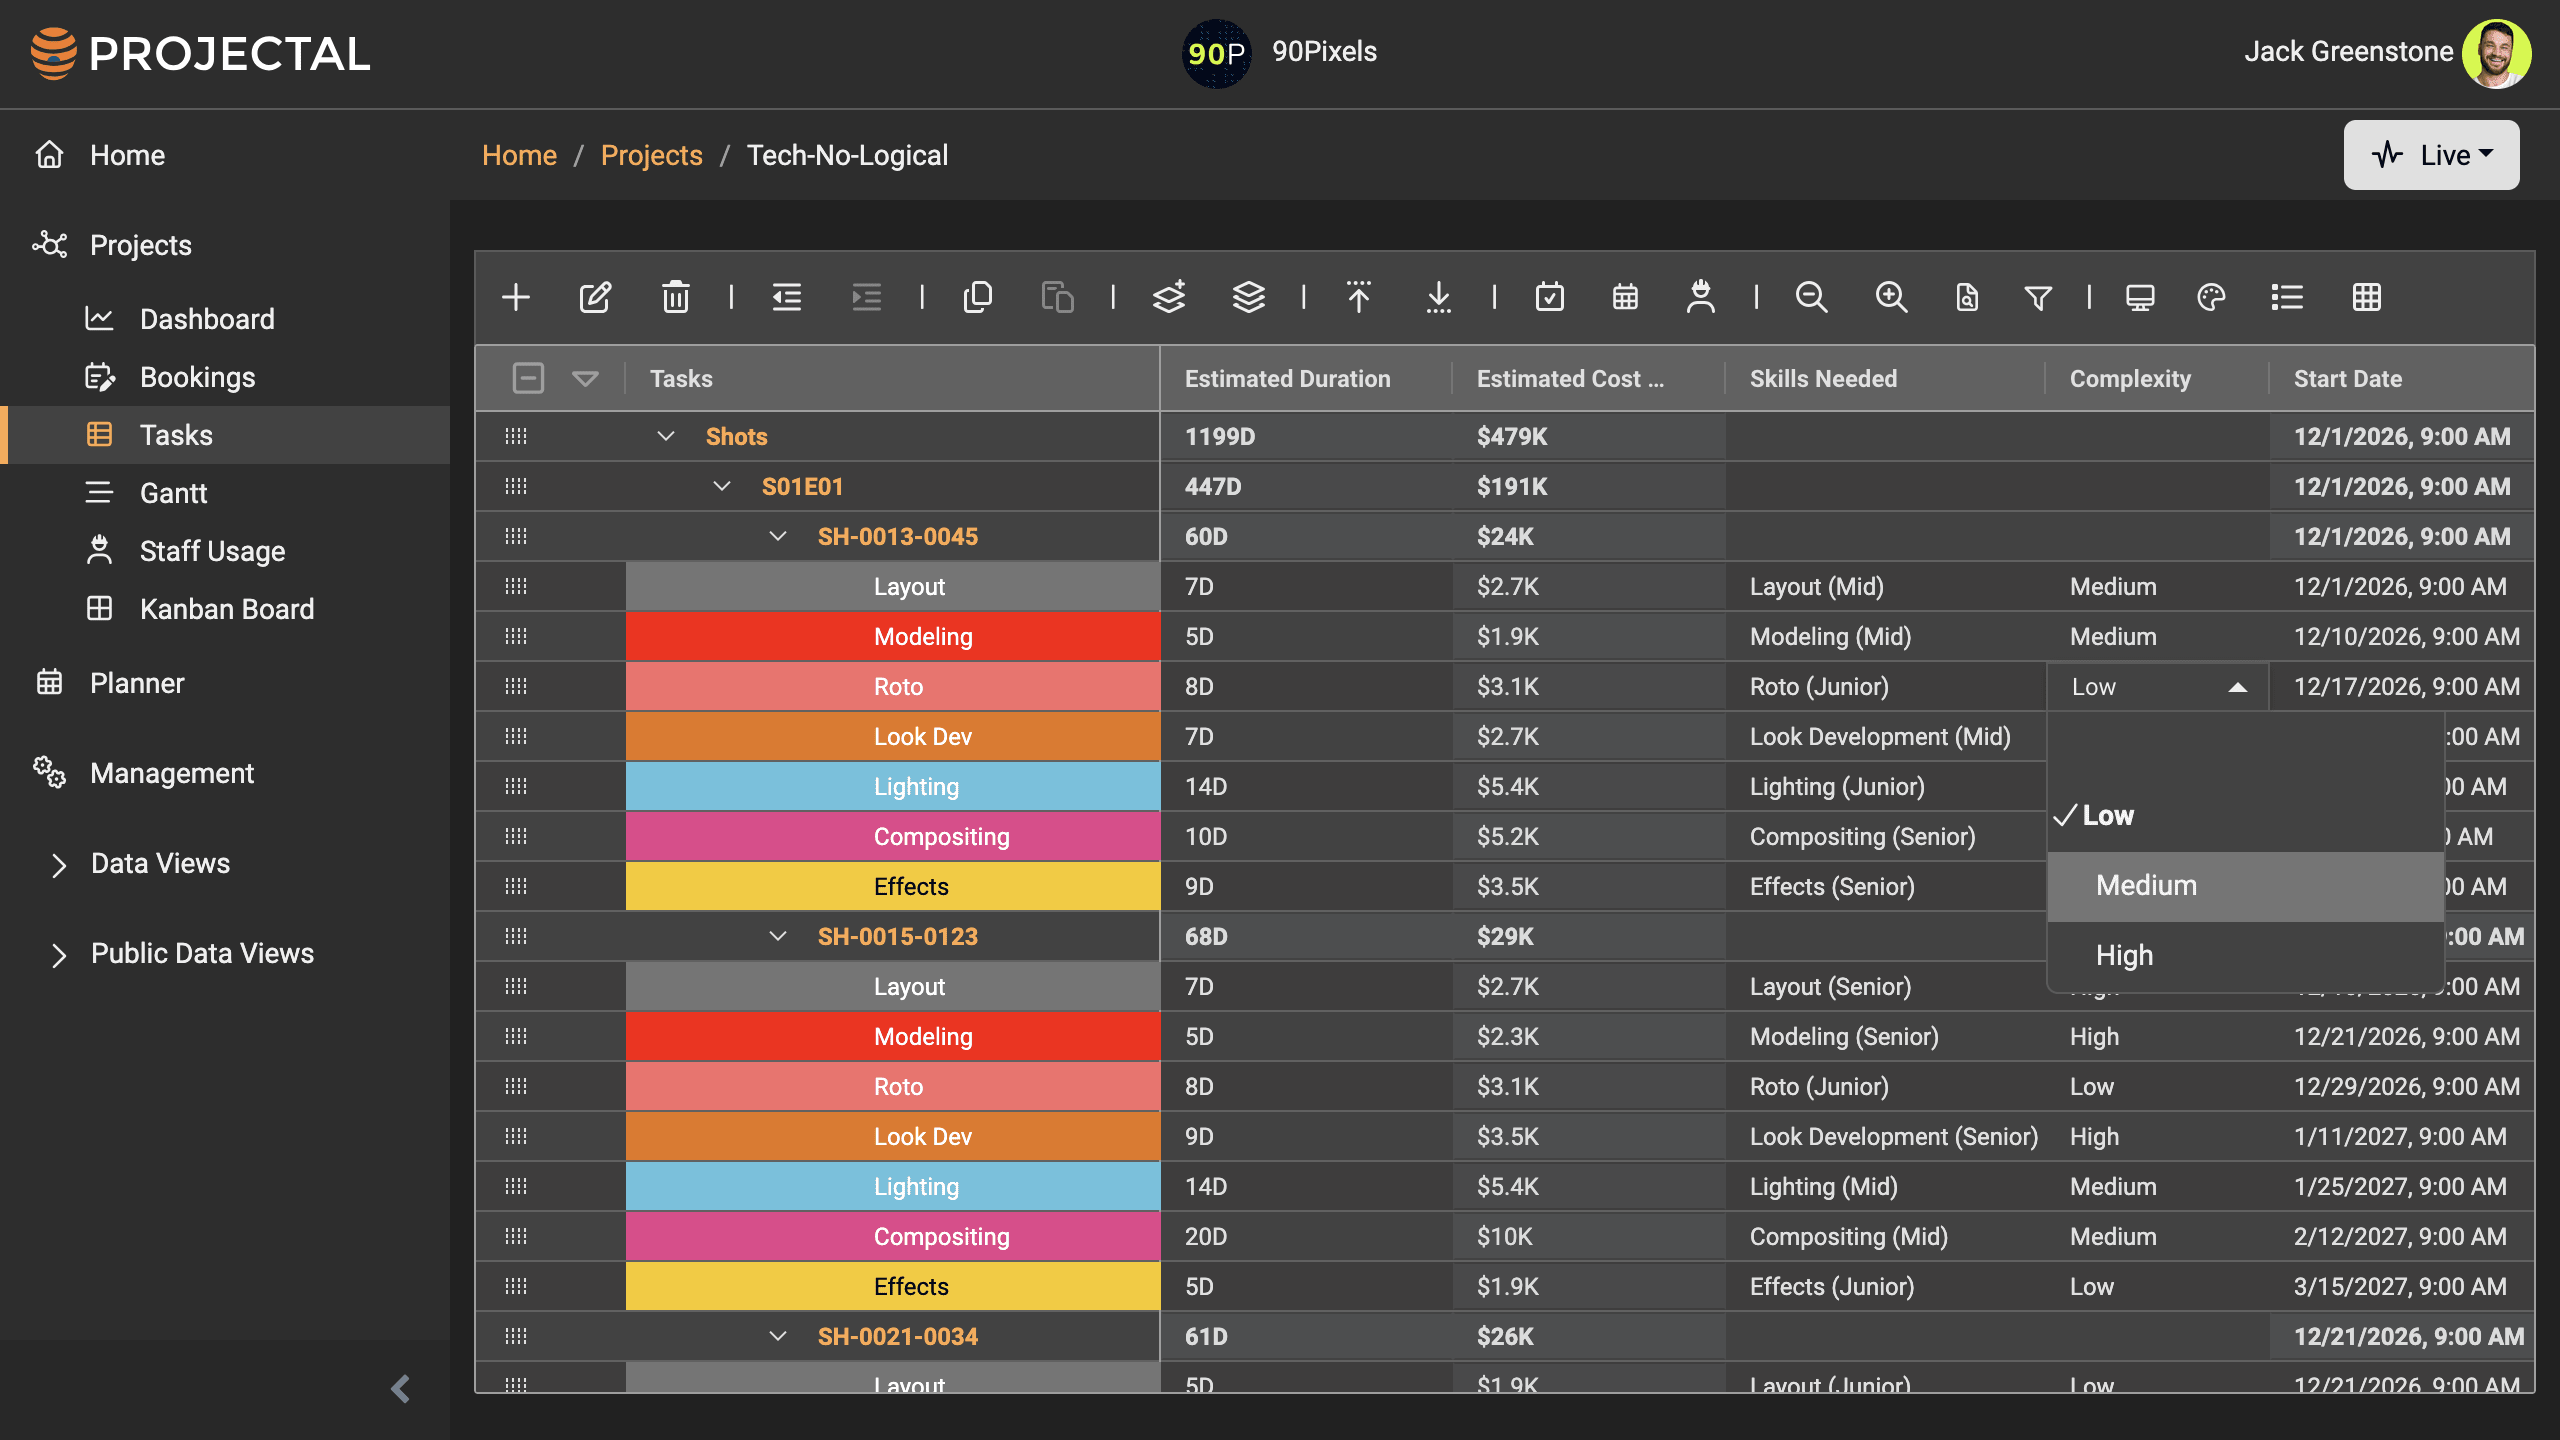
Task: Expand Public Data Views in sidebar
Action: [59, 955]
